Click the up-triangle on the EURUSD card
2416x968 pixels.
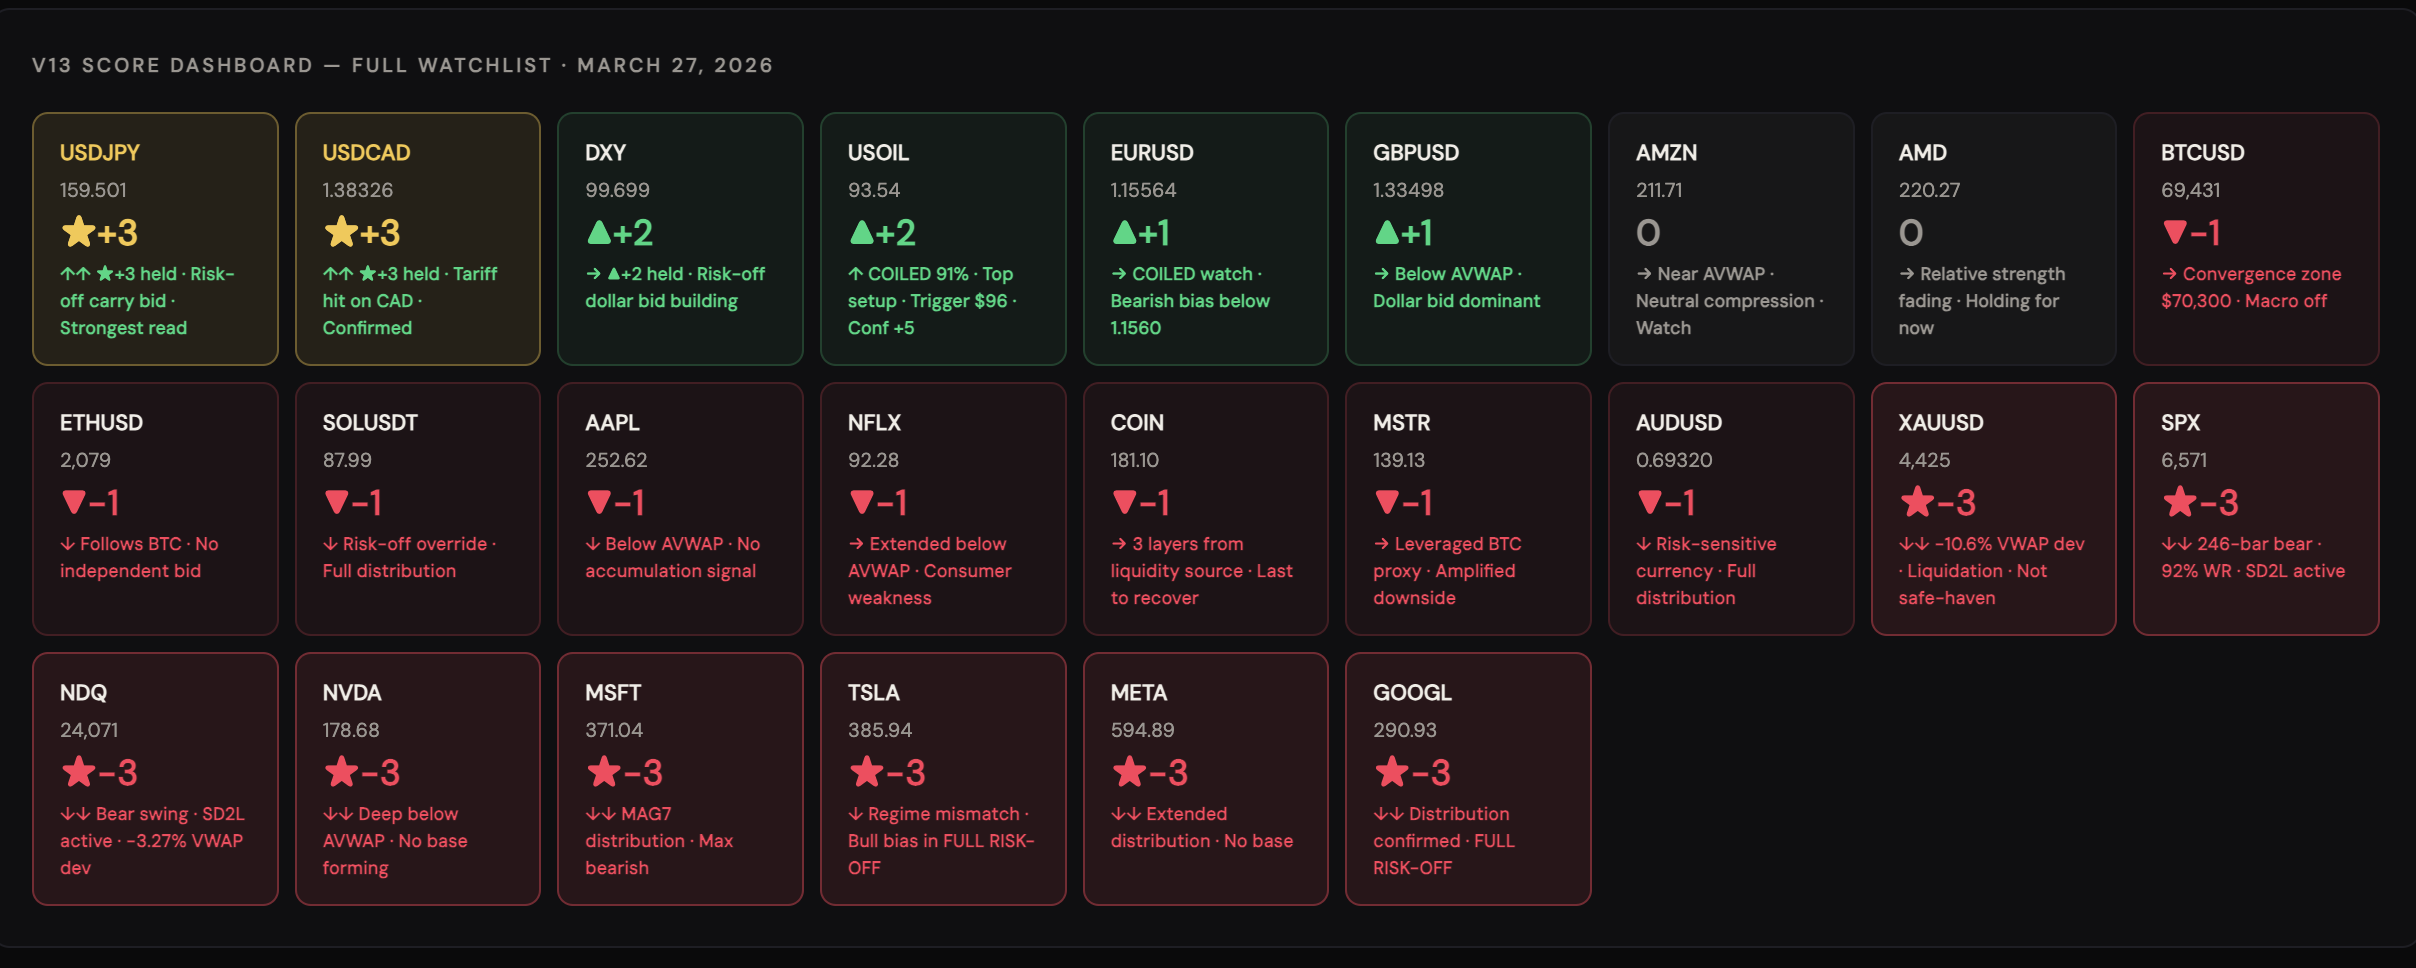[x=1124, y=232]
